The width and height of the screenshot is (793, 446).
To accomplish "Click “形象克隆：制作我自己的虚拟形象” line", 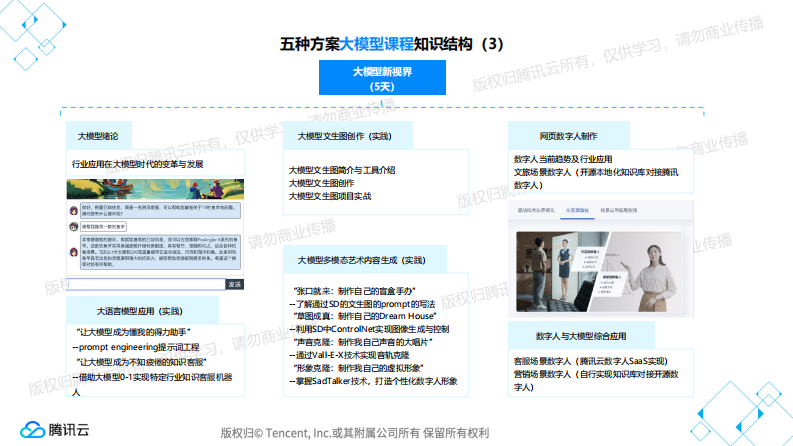I will click(358, 368).
